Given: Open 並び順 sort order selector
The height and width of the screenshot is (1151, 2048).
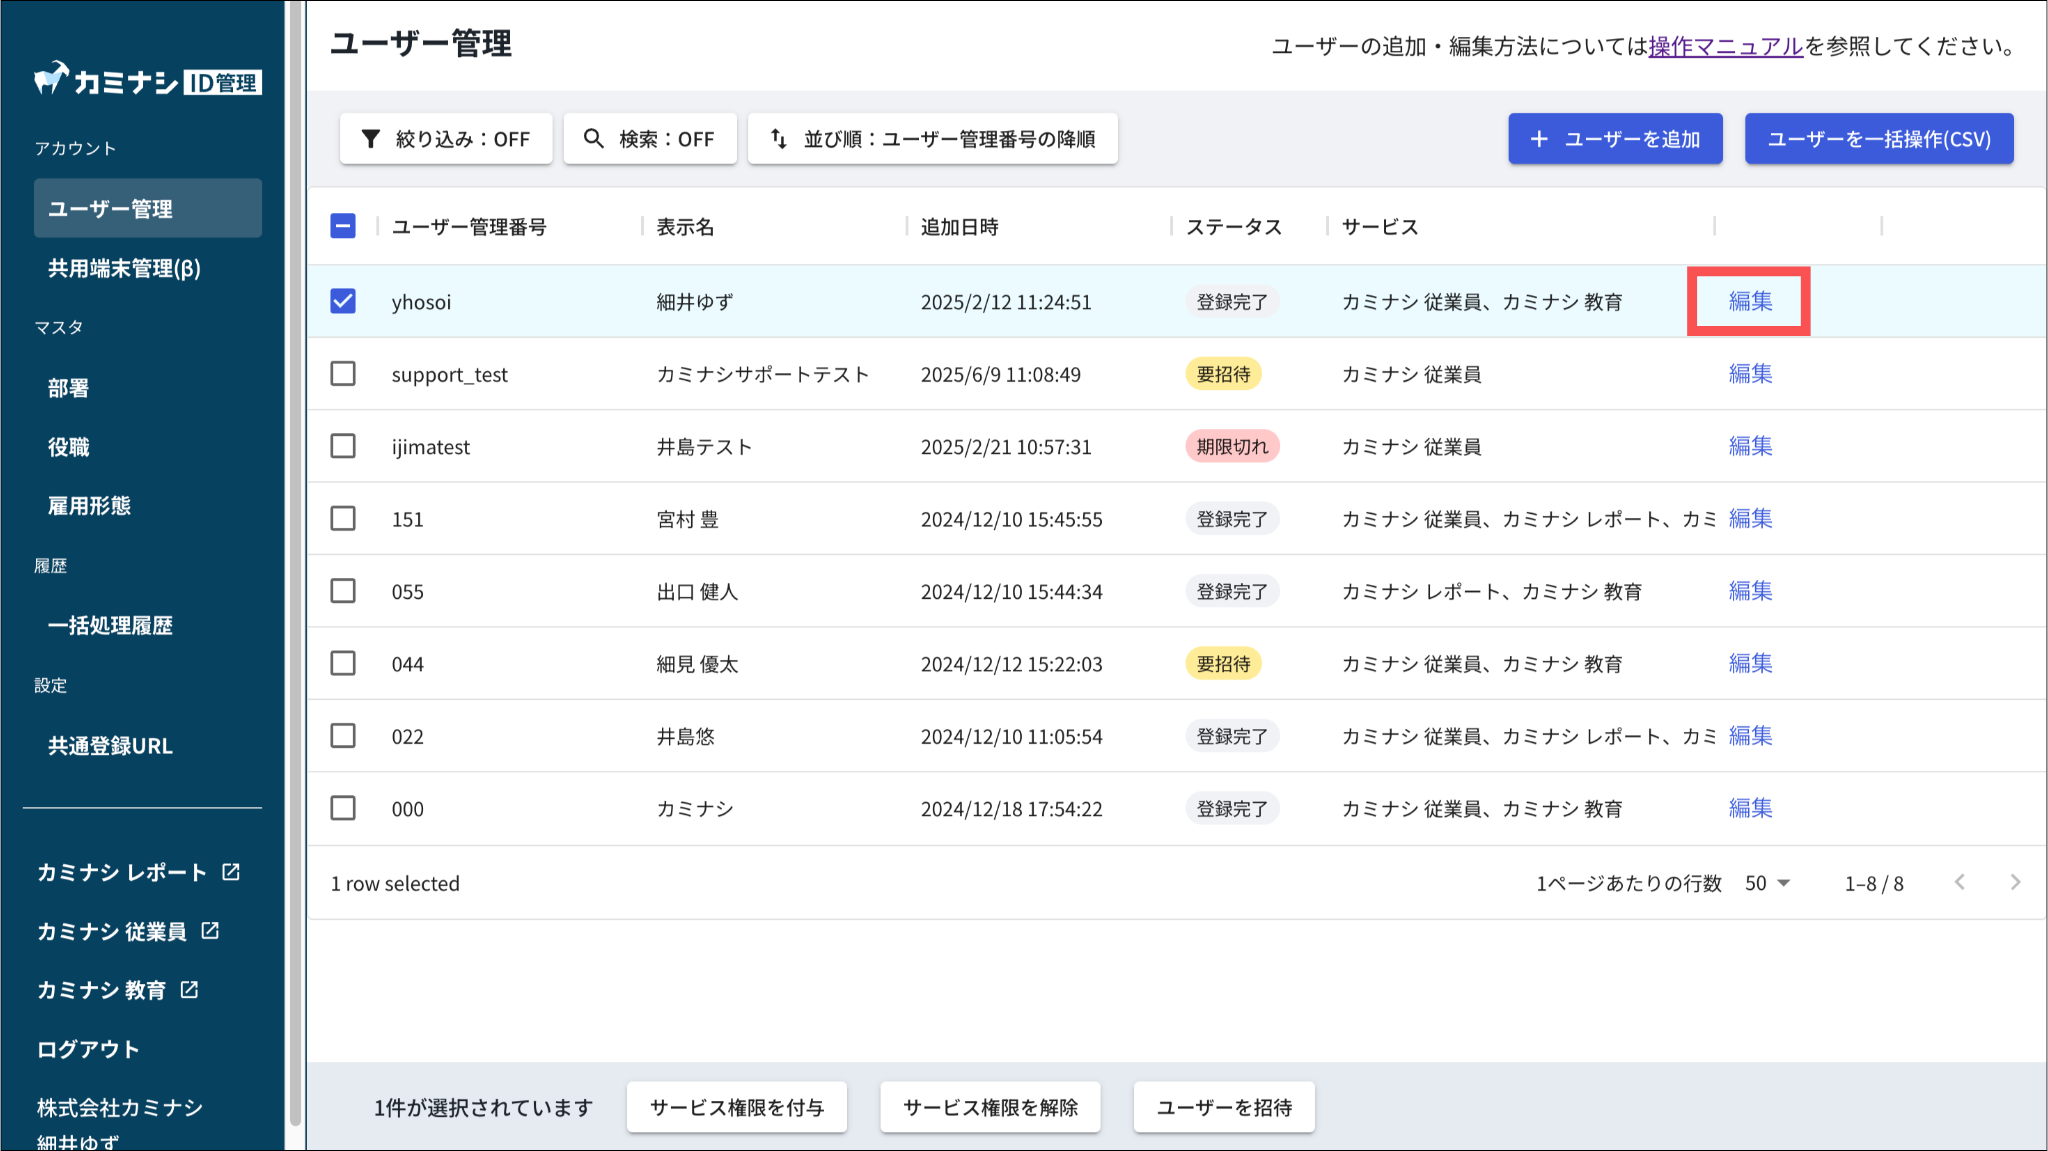Looking at the screenshot, I should tap(932, 139).
